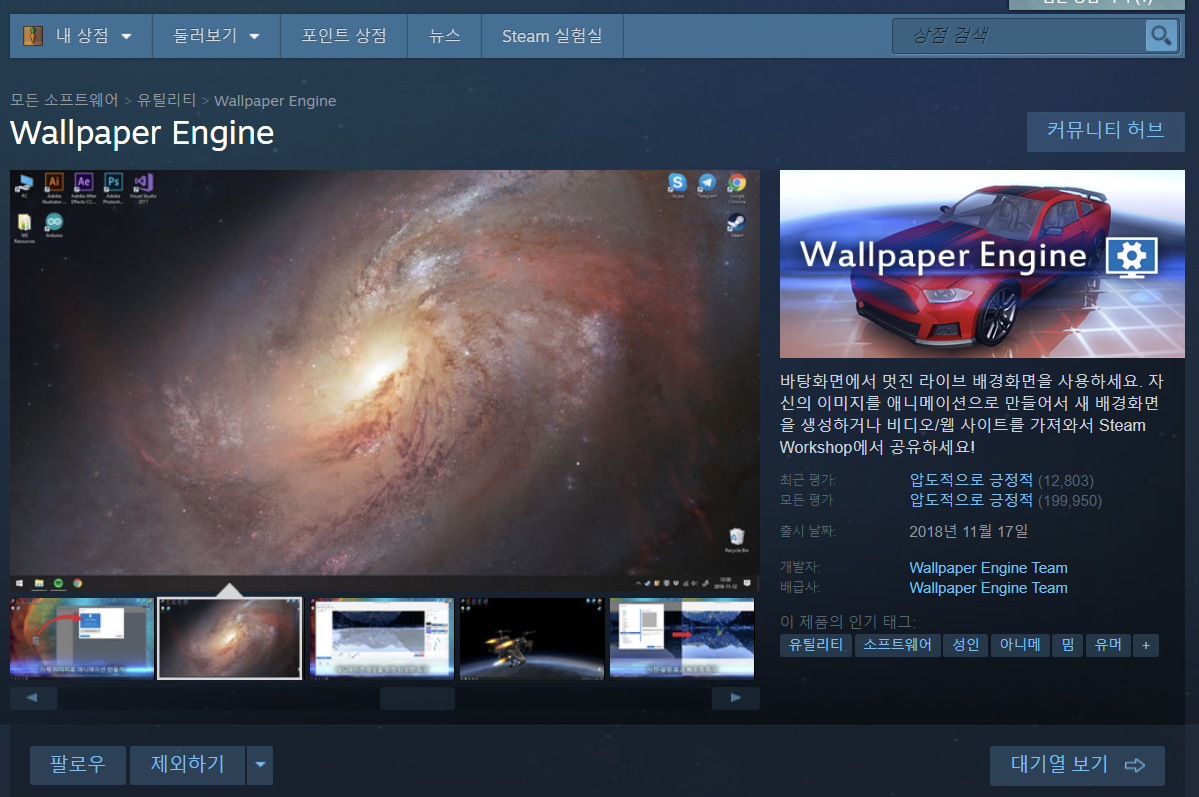Click the Wallpaper Engine breadcrumb link

275,101
